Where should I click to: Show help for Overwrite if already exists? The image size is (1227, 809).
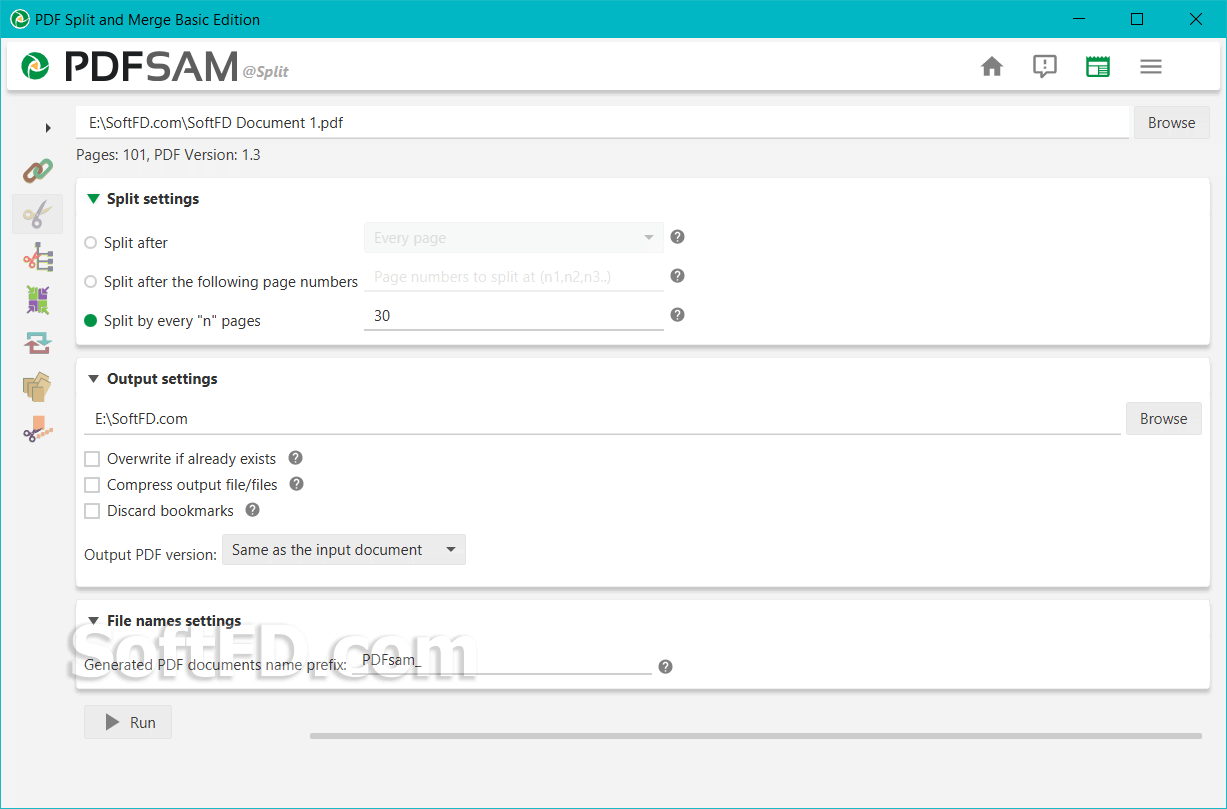click(295, 458)
